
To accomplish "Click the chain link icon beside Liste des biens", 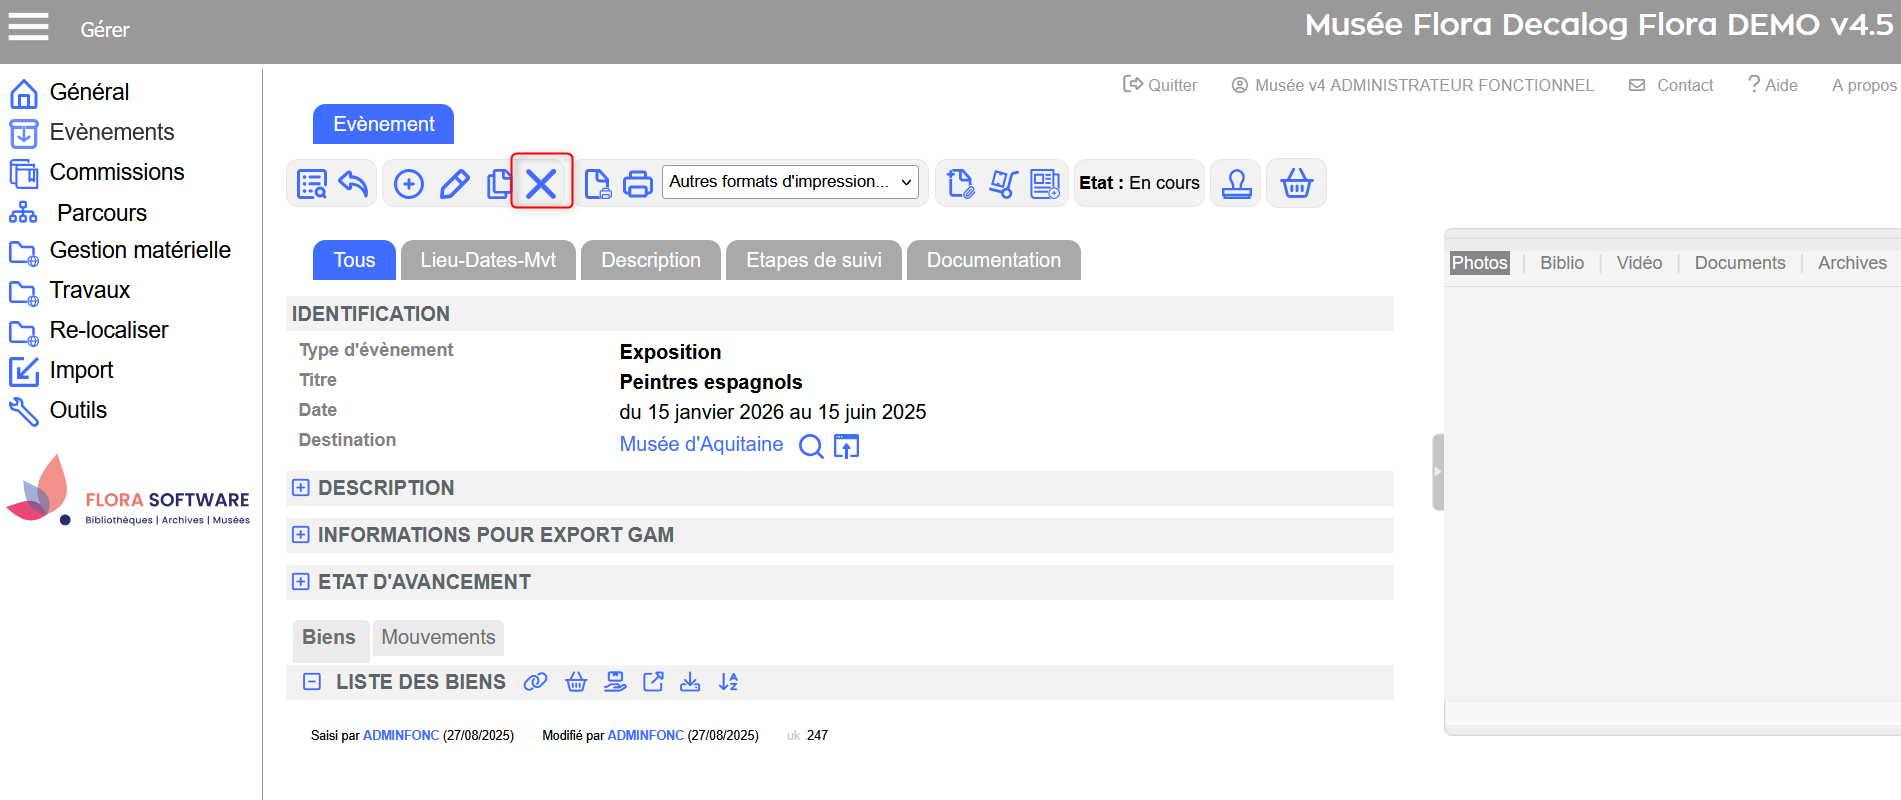I will click(x=536, y=682).
